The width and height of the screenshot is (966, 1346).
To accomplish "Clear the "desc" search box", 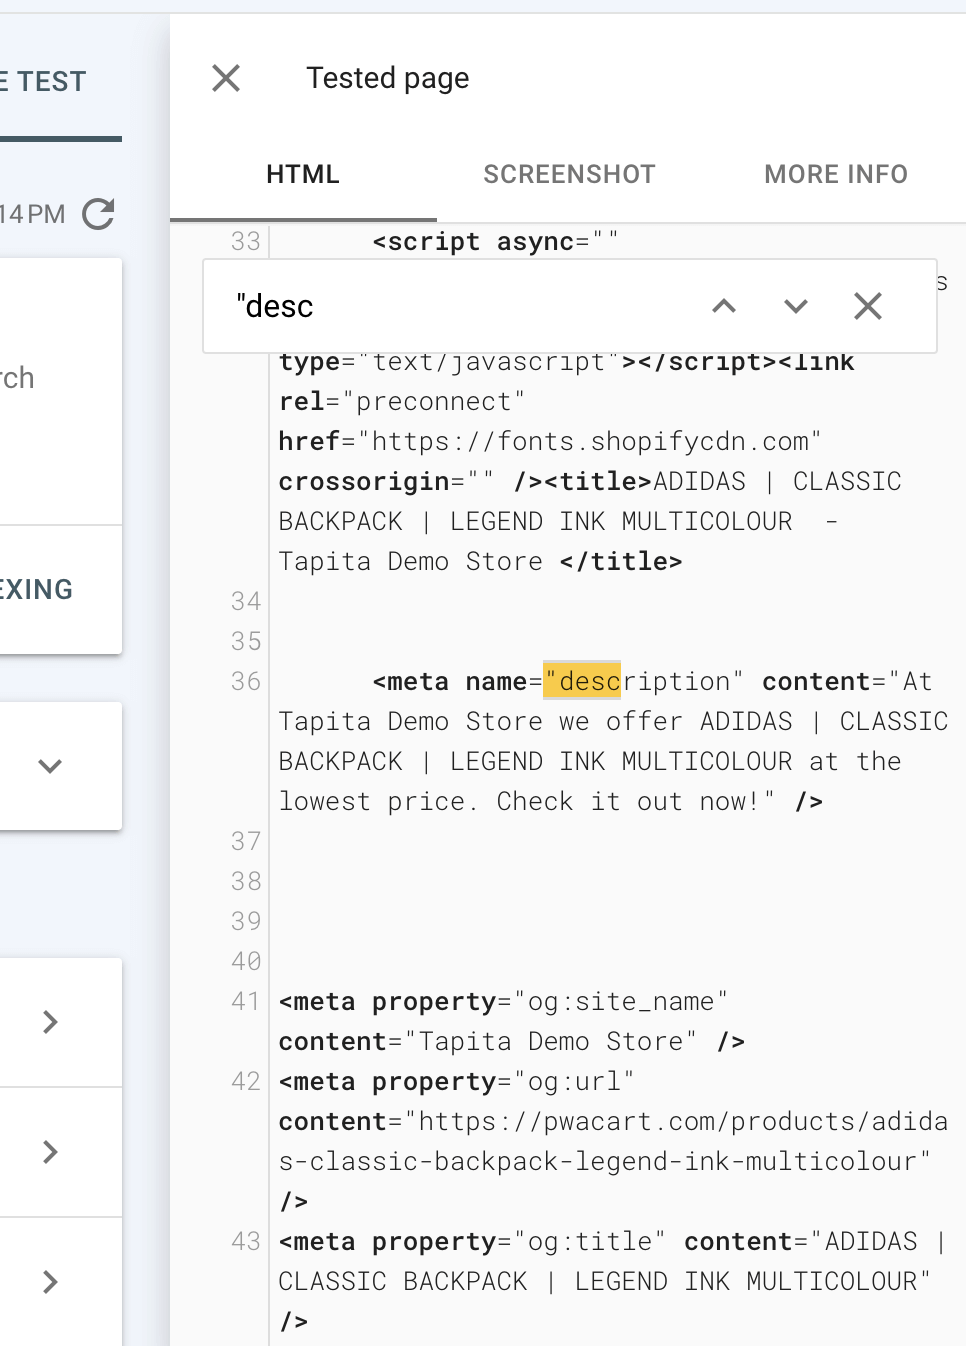I will pyautogui.click(x=868, y=306).
